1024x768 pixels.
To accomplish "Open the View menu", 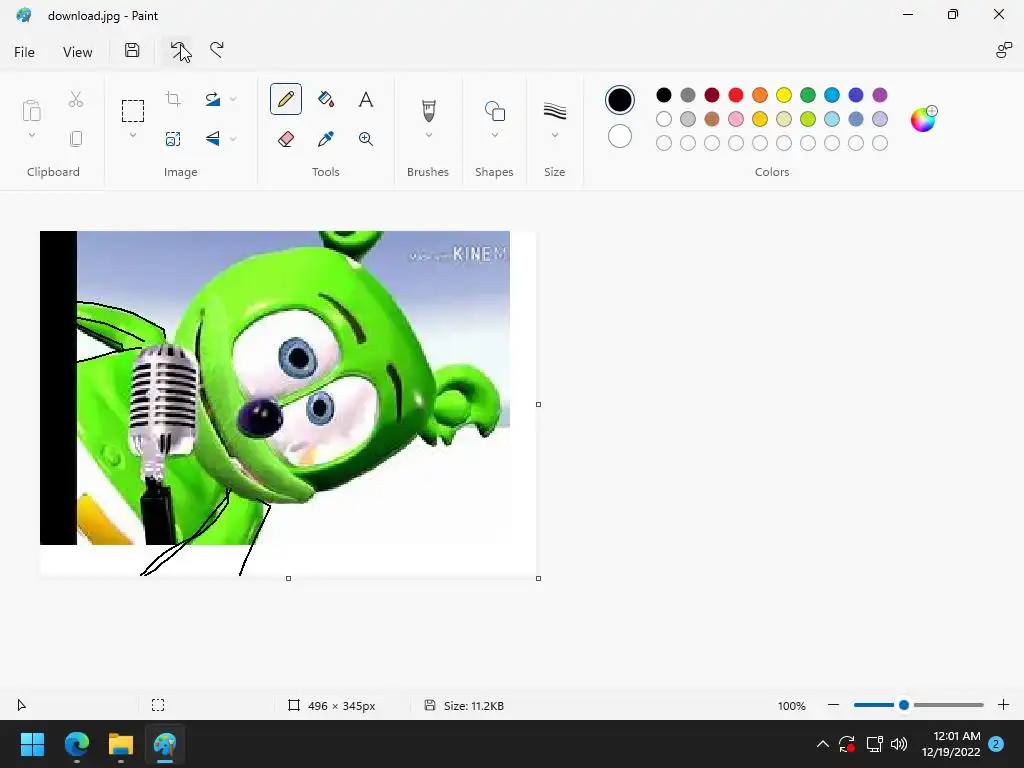I will pyautogui.click(x=78, y=52).
